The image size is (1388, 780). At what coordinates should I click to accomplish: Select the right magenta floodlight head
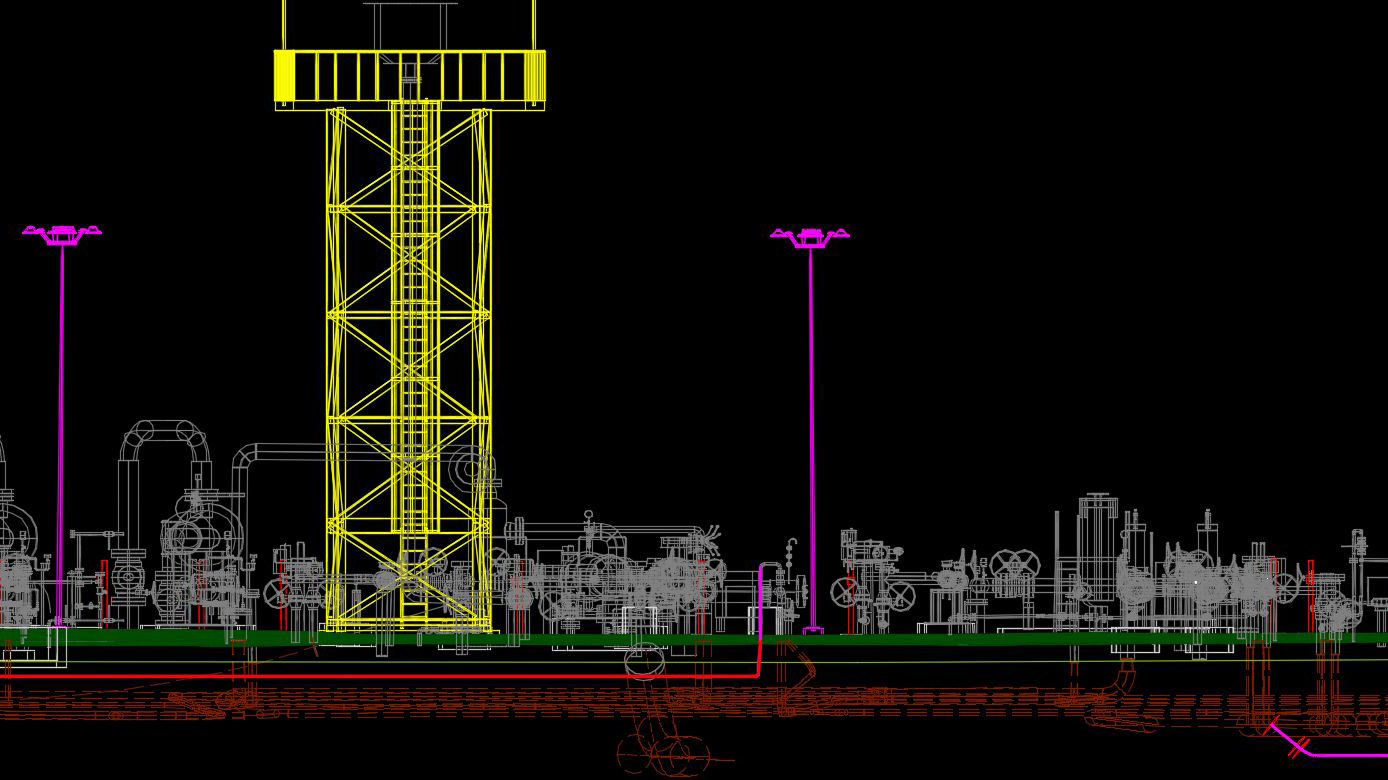pos(810,237)
